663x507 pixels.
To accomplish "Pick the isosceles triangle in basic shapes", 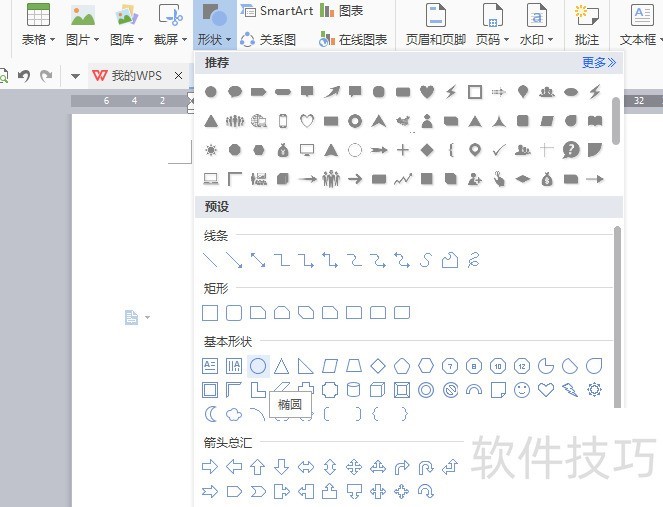I will [281, 366].
